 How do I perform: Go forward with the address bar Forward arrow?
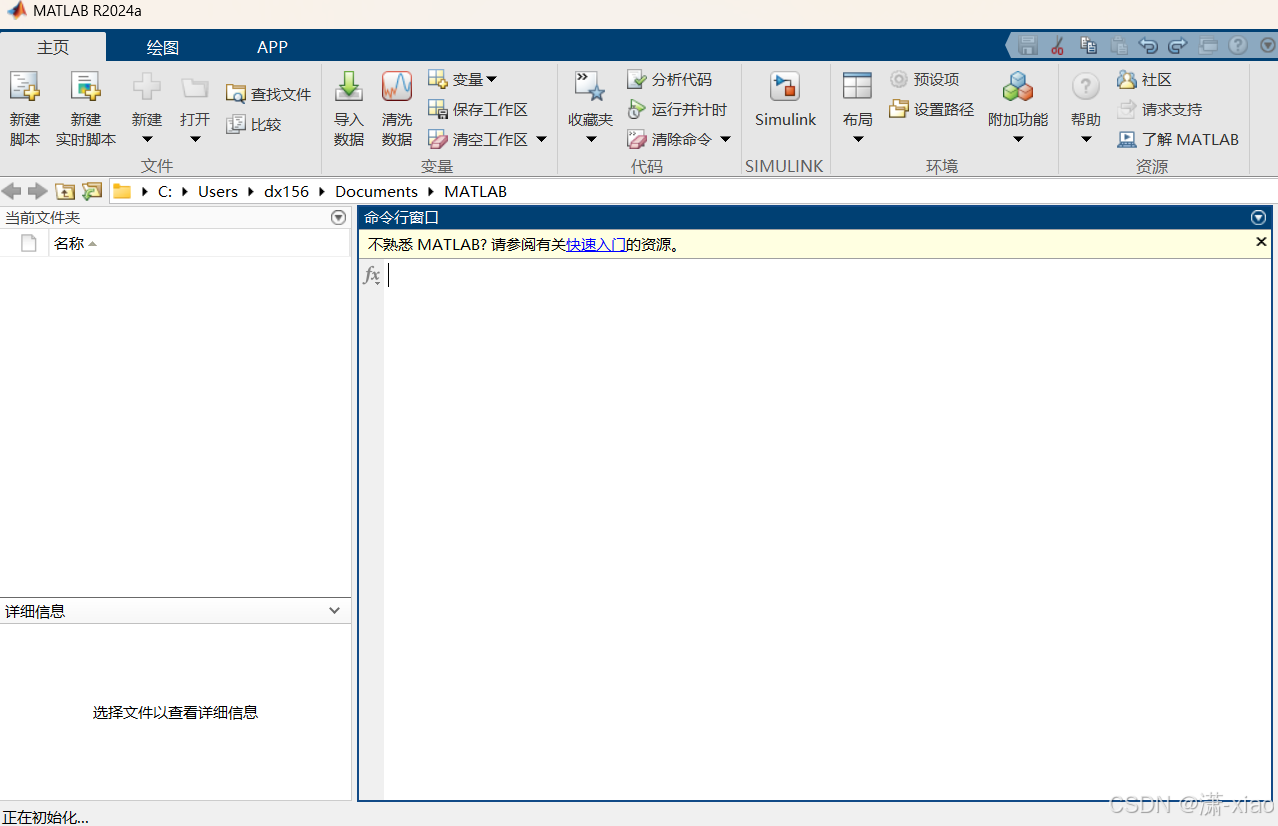click(37, 191)
